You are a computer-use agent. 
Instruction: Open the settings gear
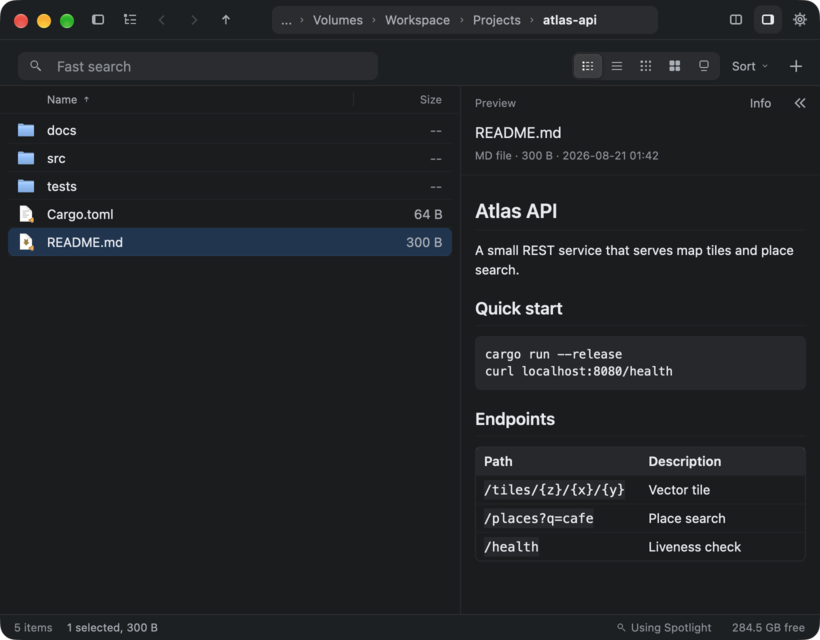[800, 20]
